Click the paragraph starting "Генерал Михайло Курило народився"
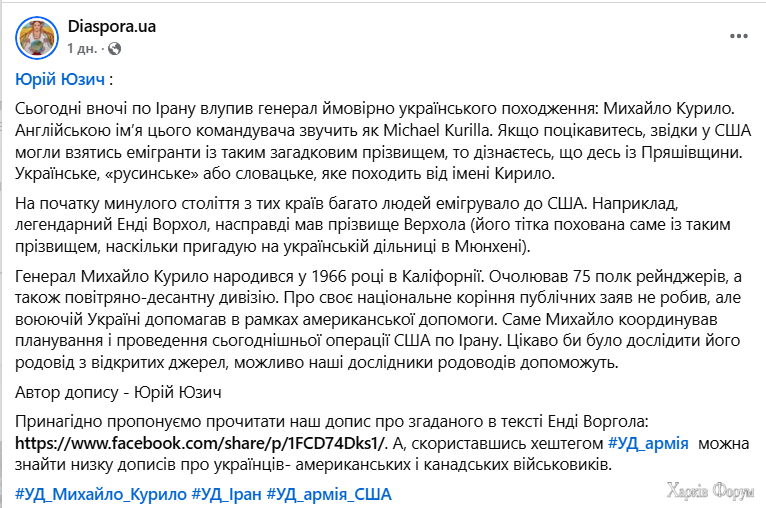This screenshot has width=766, height=508. 378,319
